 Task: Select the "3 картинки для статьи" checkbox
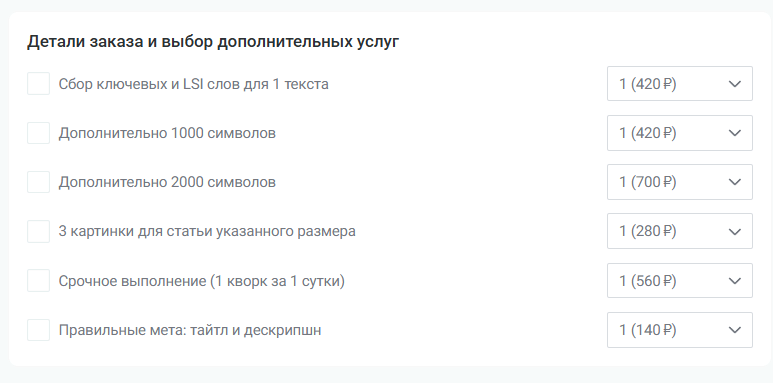38,231
